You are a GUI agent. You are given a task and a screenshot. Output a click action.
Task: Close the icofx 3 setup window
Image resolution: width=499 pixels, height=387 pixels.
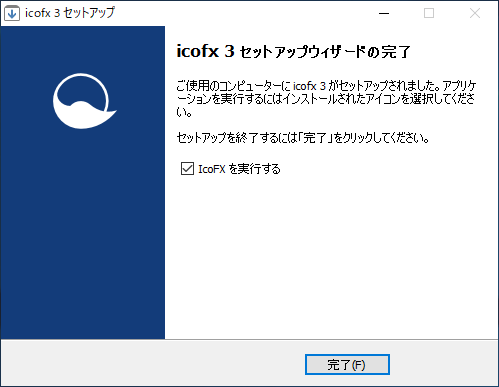pyautogui.click(x=475, y=13)
